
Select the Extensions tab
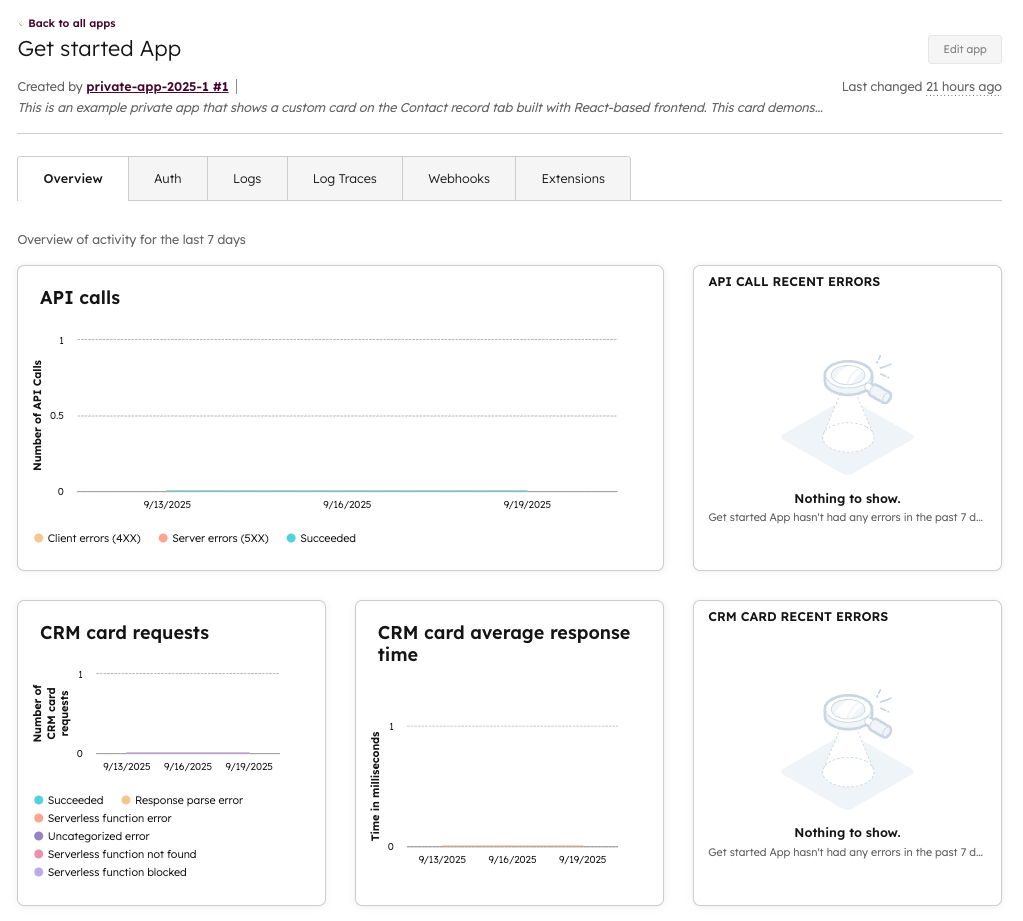pos(573,179)
